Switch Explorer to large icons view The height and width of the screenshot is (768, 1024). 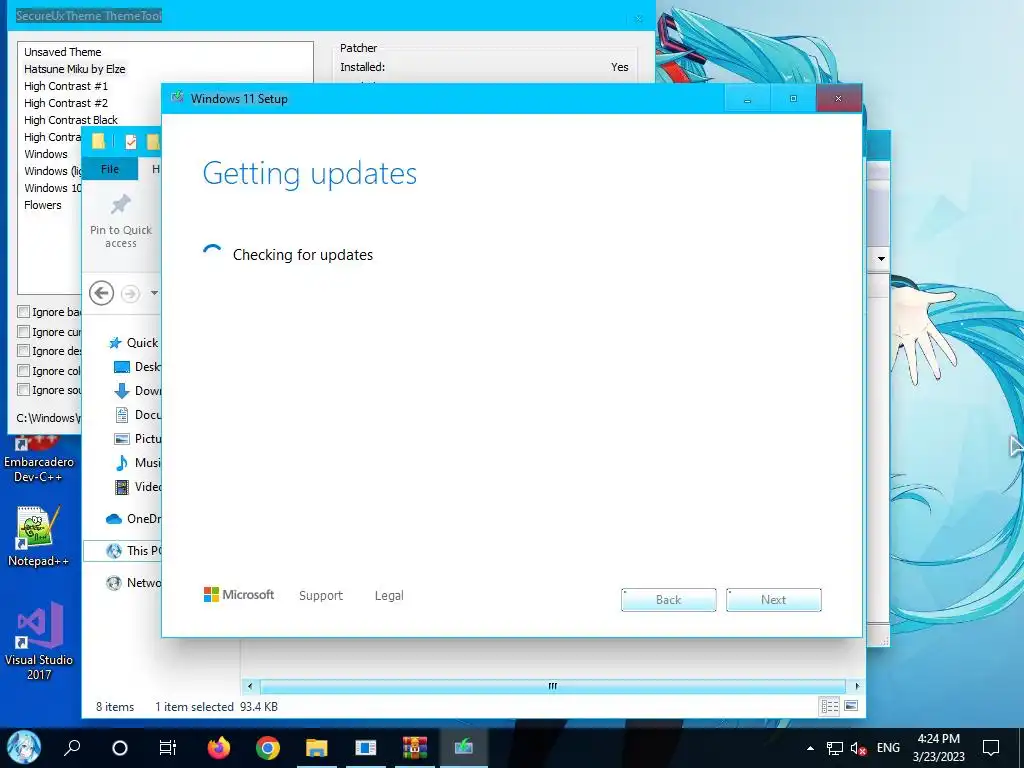tap(851, 706)
